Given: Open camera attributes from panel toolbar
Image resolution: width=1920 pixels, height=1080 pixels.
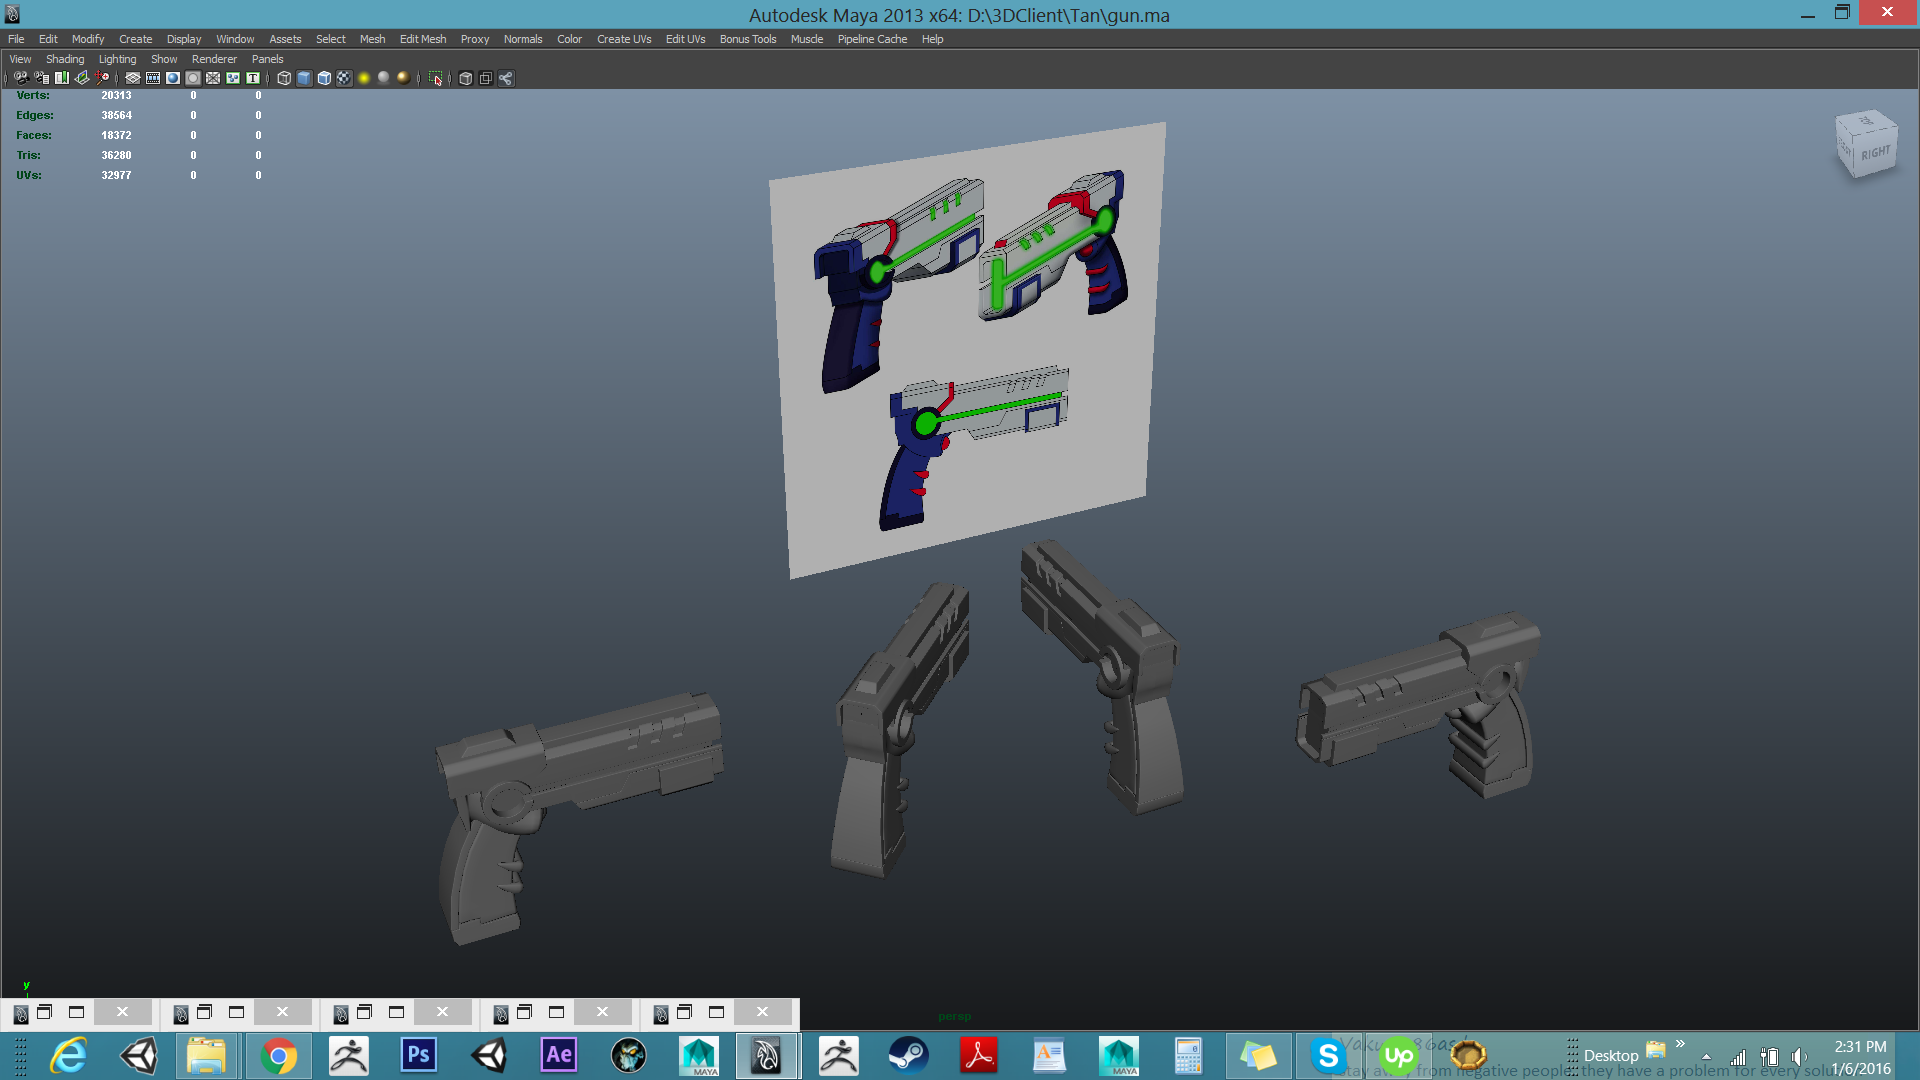Looking at the screenshot, I should click(41, 78).
